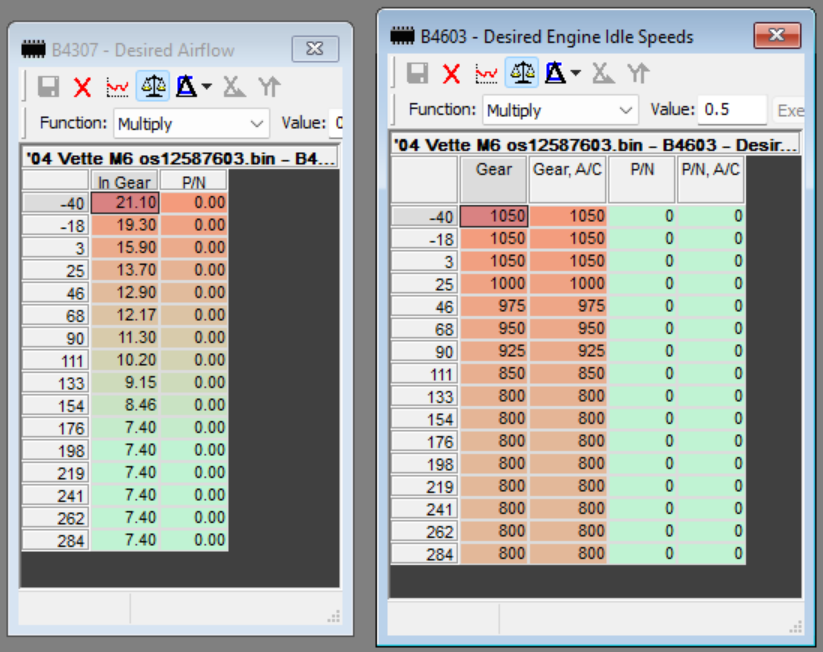This screenshot has width=823, height=652.
Task: Open the Function Multiply dropdown in B4603 window
Action: tap(560, 110)
